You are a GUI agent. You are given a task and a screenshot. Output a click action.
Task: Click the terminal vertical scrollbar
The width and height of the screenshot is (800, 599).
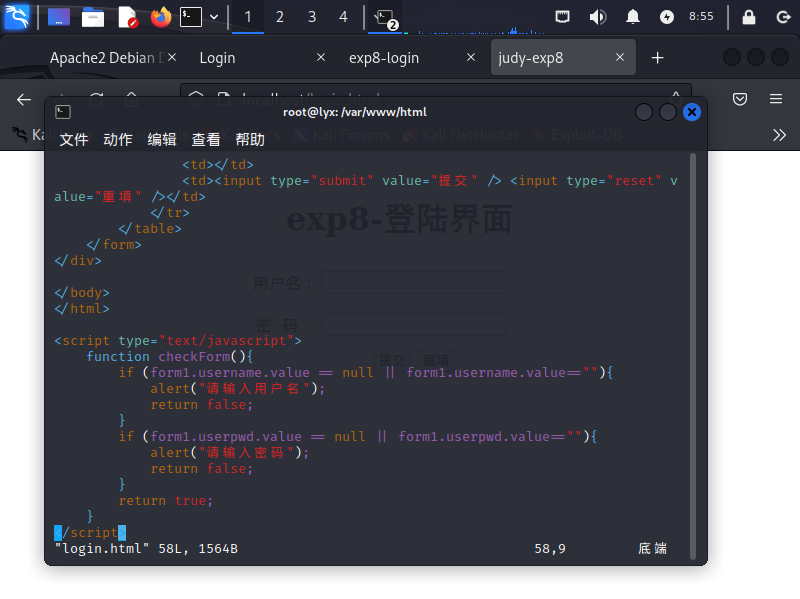(x=693, y=356)
